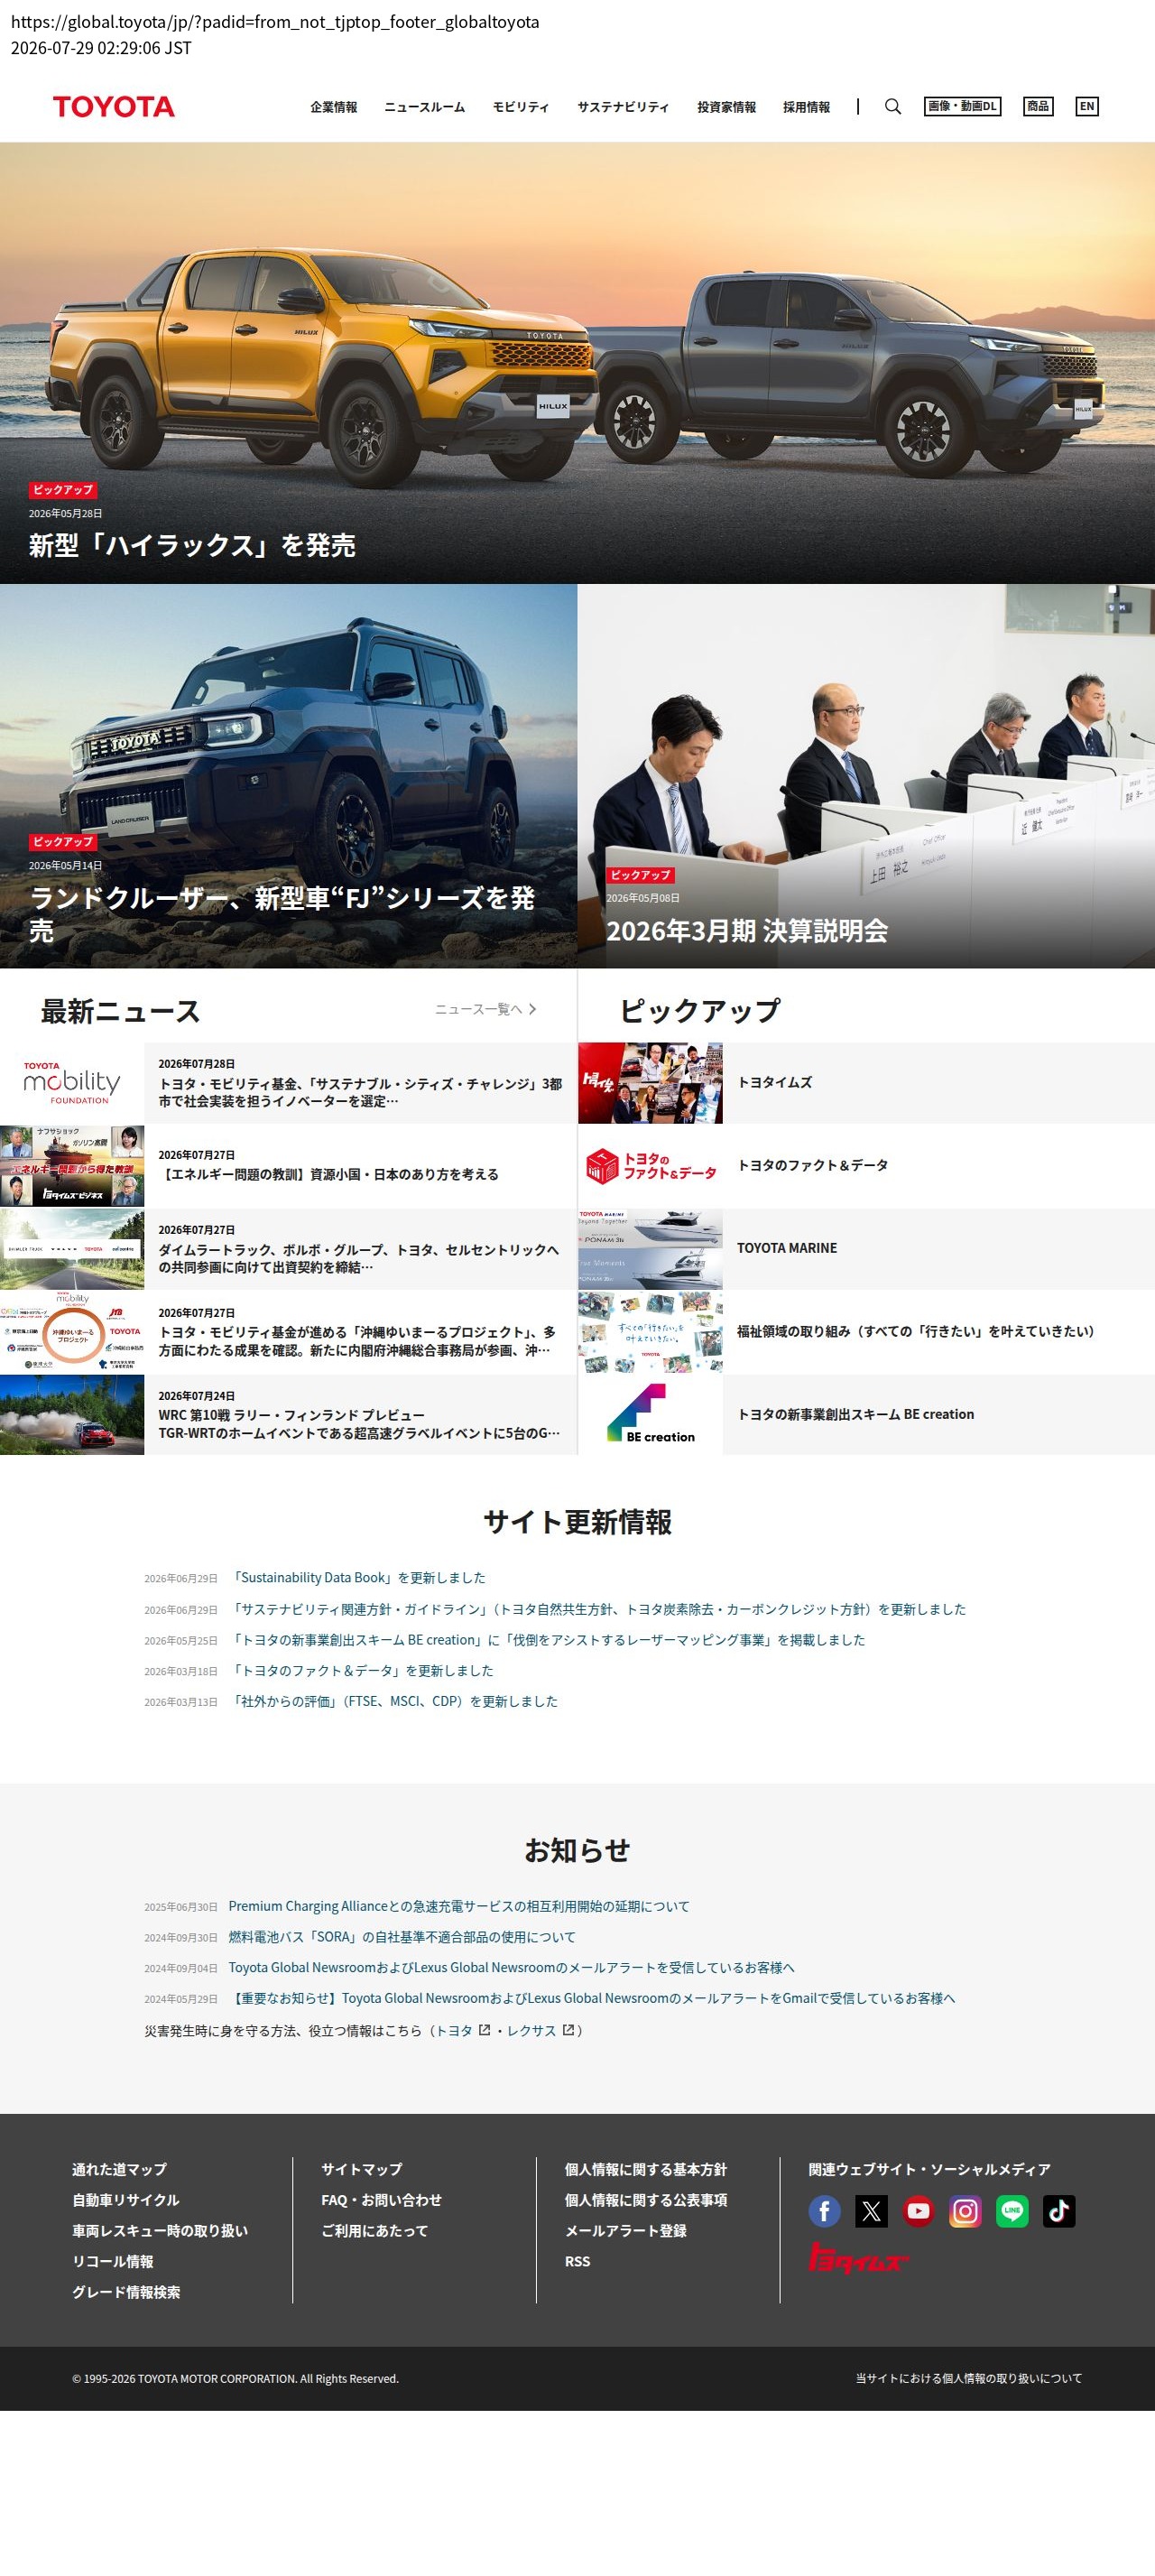Open the TOYOTA MARINE pickup item
Viewport: 1155px width, 2576px height.
click(866, 1249)
